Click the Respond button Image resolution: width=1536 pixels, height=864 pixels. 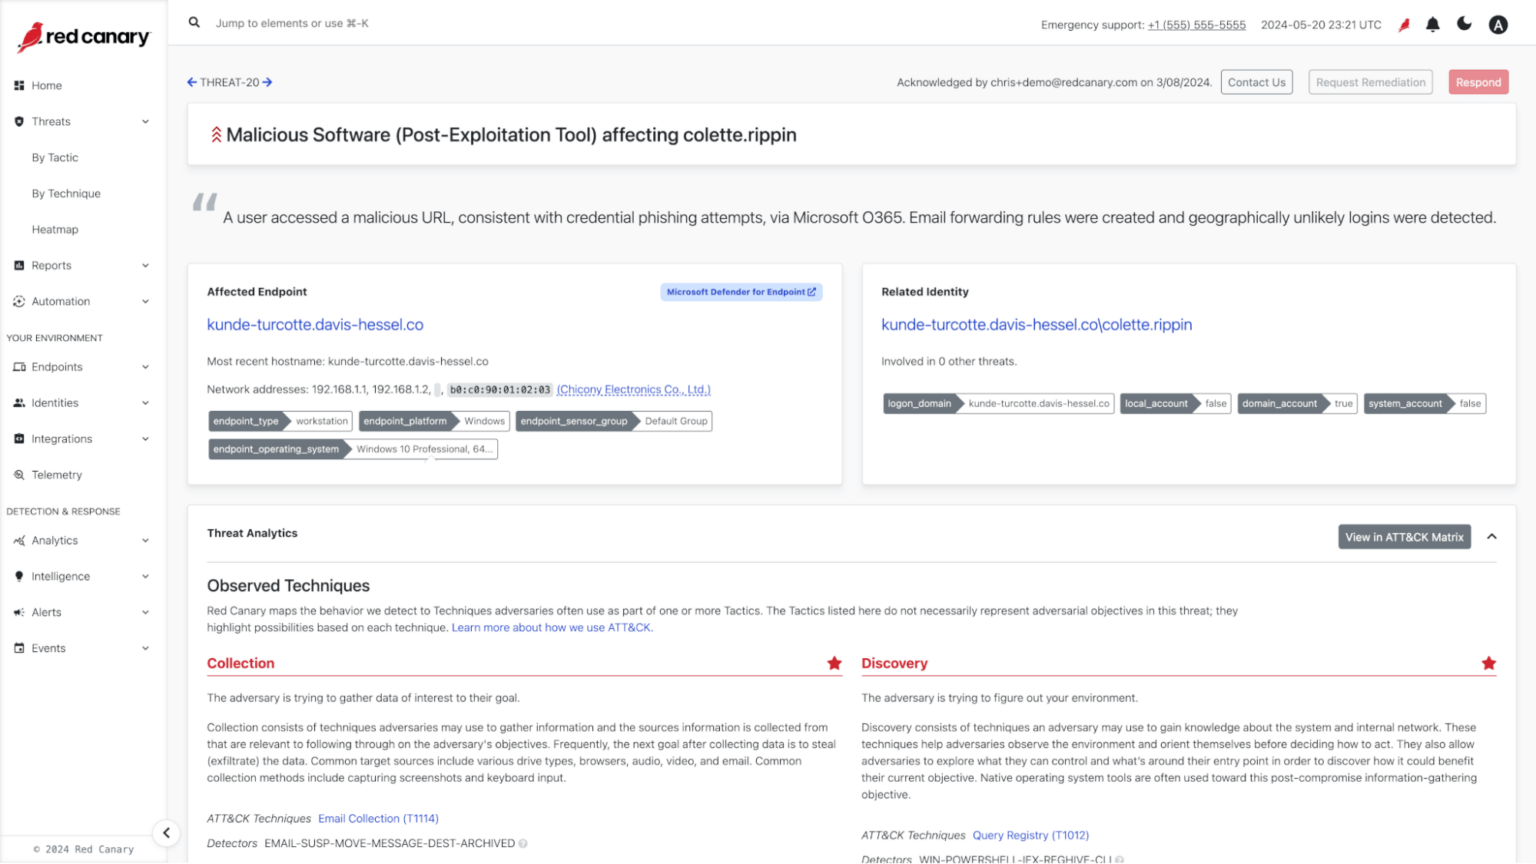1478,82
